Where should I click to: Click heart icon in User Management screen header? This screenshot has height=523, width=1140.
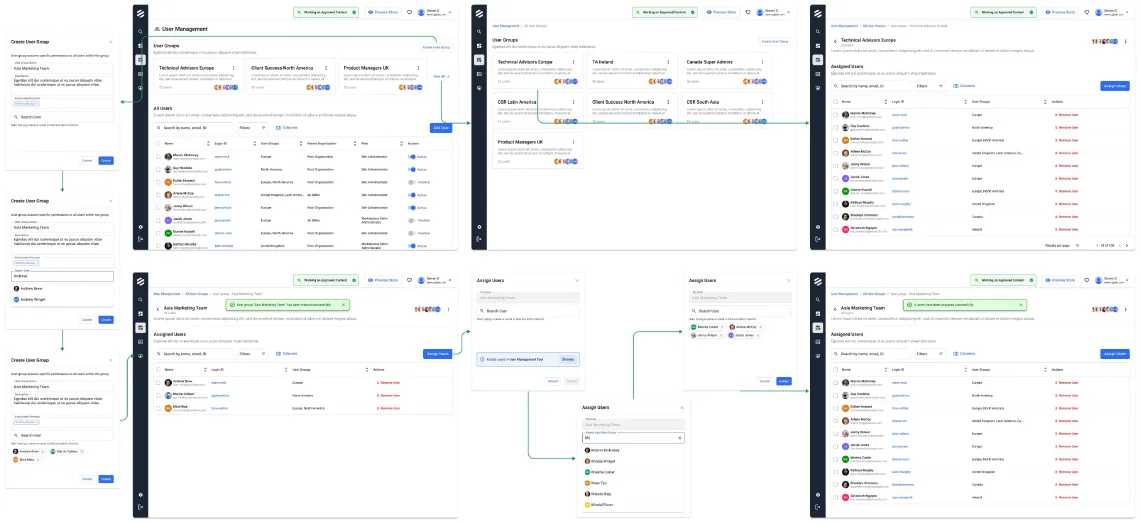pyautogui.click(x=409, y=12)
